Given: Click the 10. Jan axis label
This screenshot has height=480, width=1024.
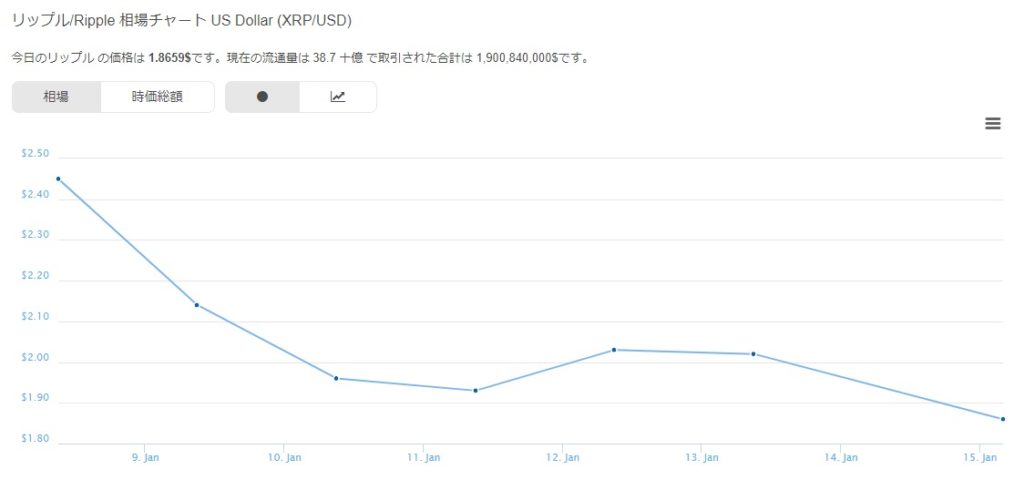Looking at the screenshot, I should 284,458.
